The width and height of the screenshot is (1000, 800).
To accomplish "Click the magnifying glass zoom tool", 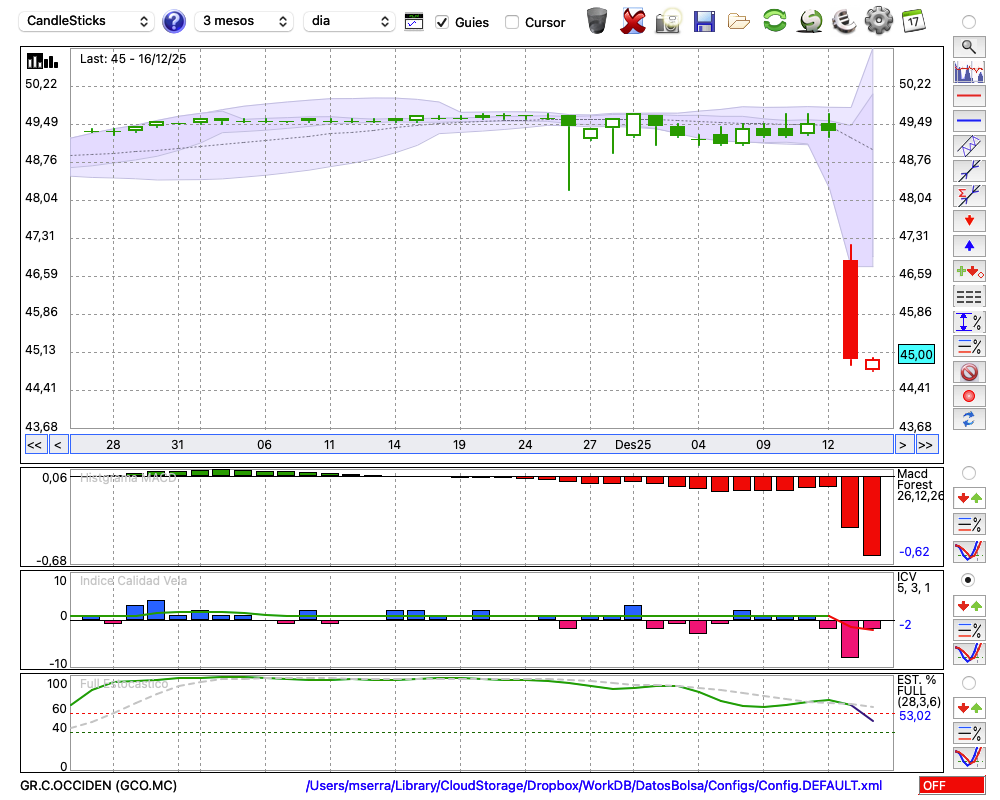I will [968, 46].
